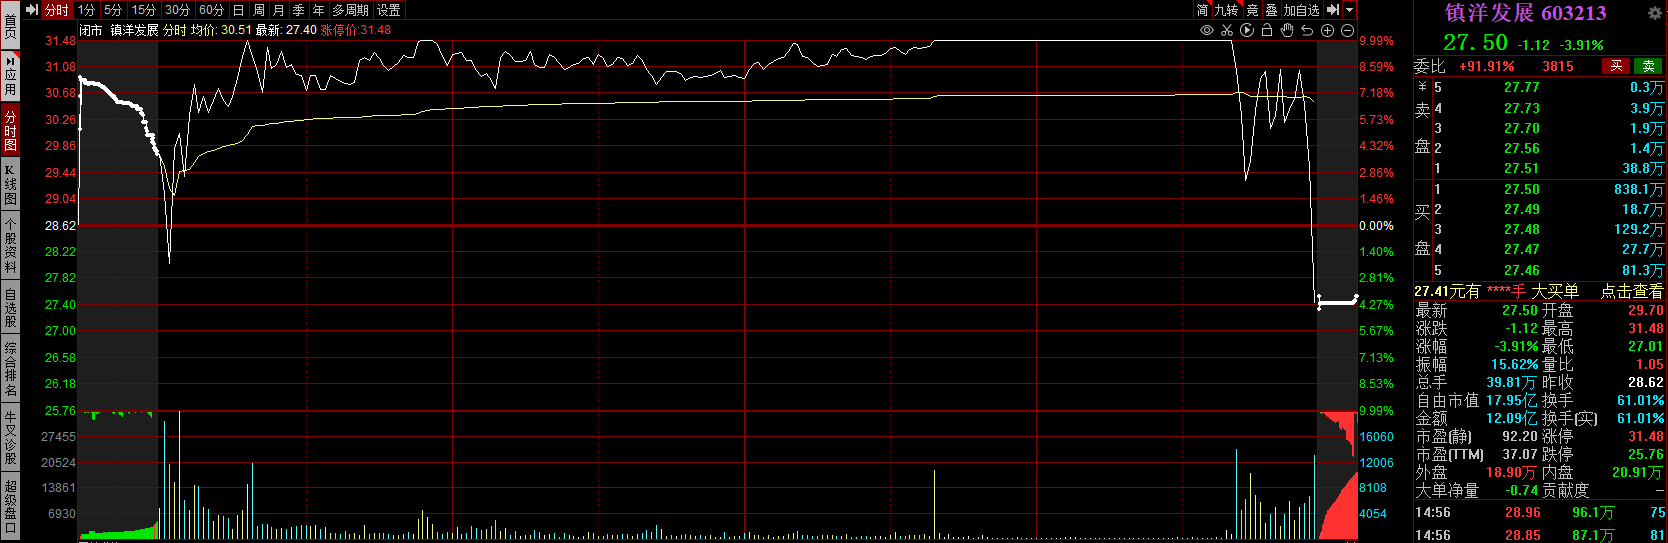
Task: Select the 30分 period tab
Action: coord(177,10)
